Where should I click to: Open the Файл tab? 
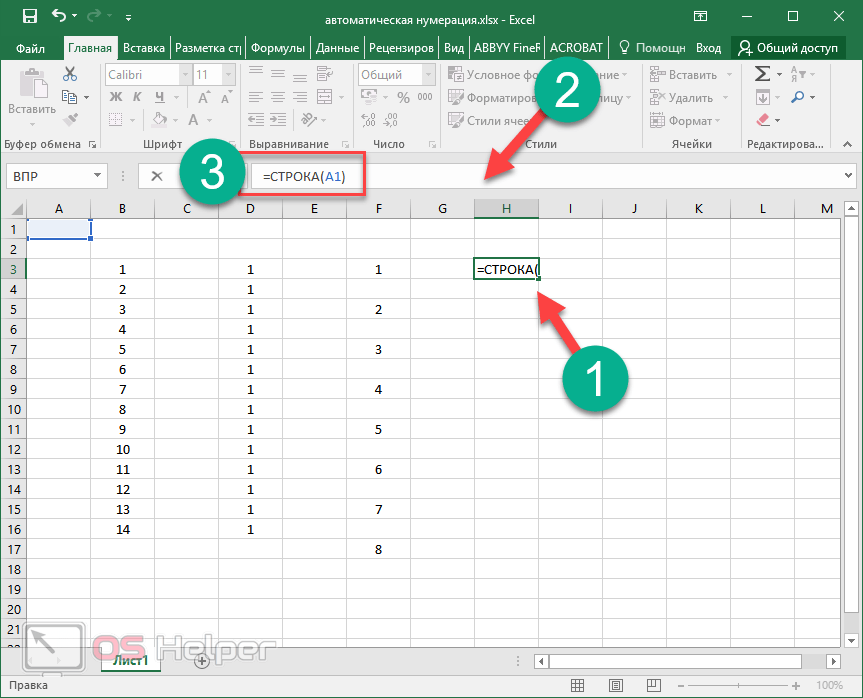pos(30,48)
